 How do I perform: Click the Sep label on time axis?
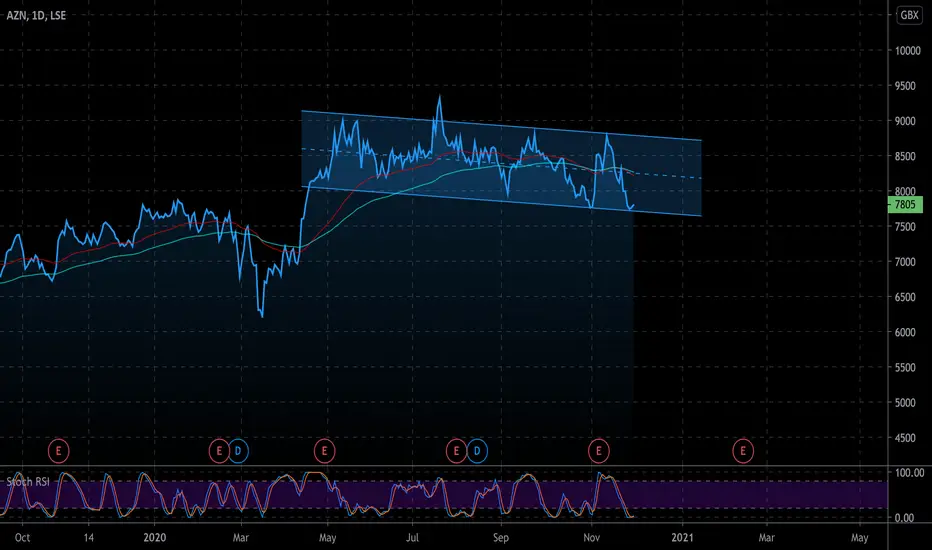click(501, 538)
